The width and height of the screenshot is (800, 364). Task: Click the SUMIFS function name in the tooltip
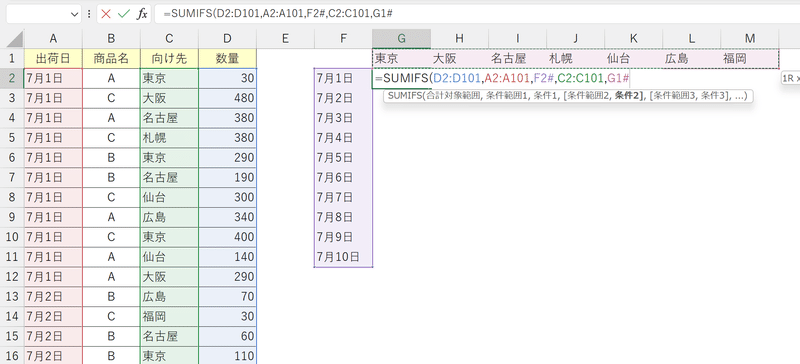pos(405,95)
